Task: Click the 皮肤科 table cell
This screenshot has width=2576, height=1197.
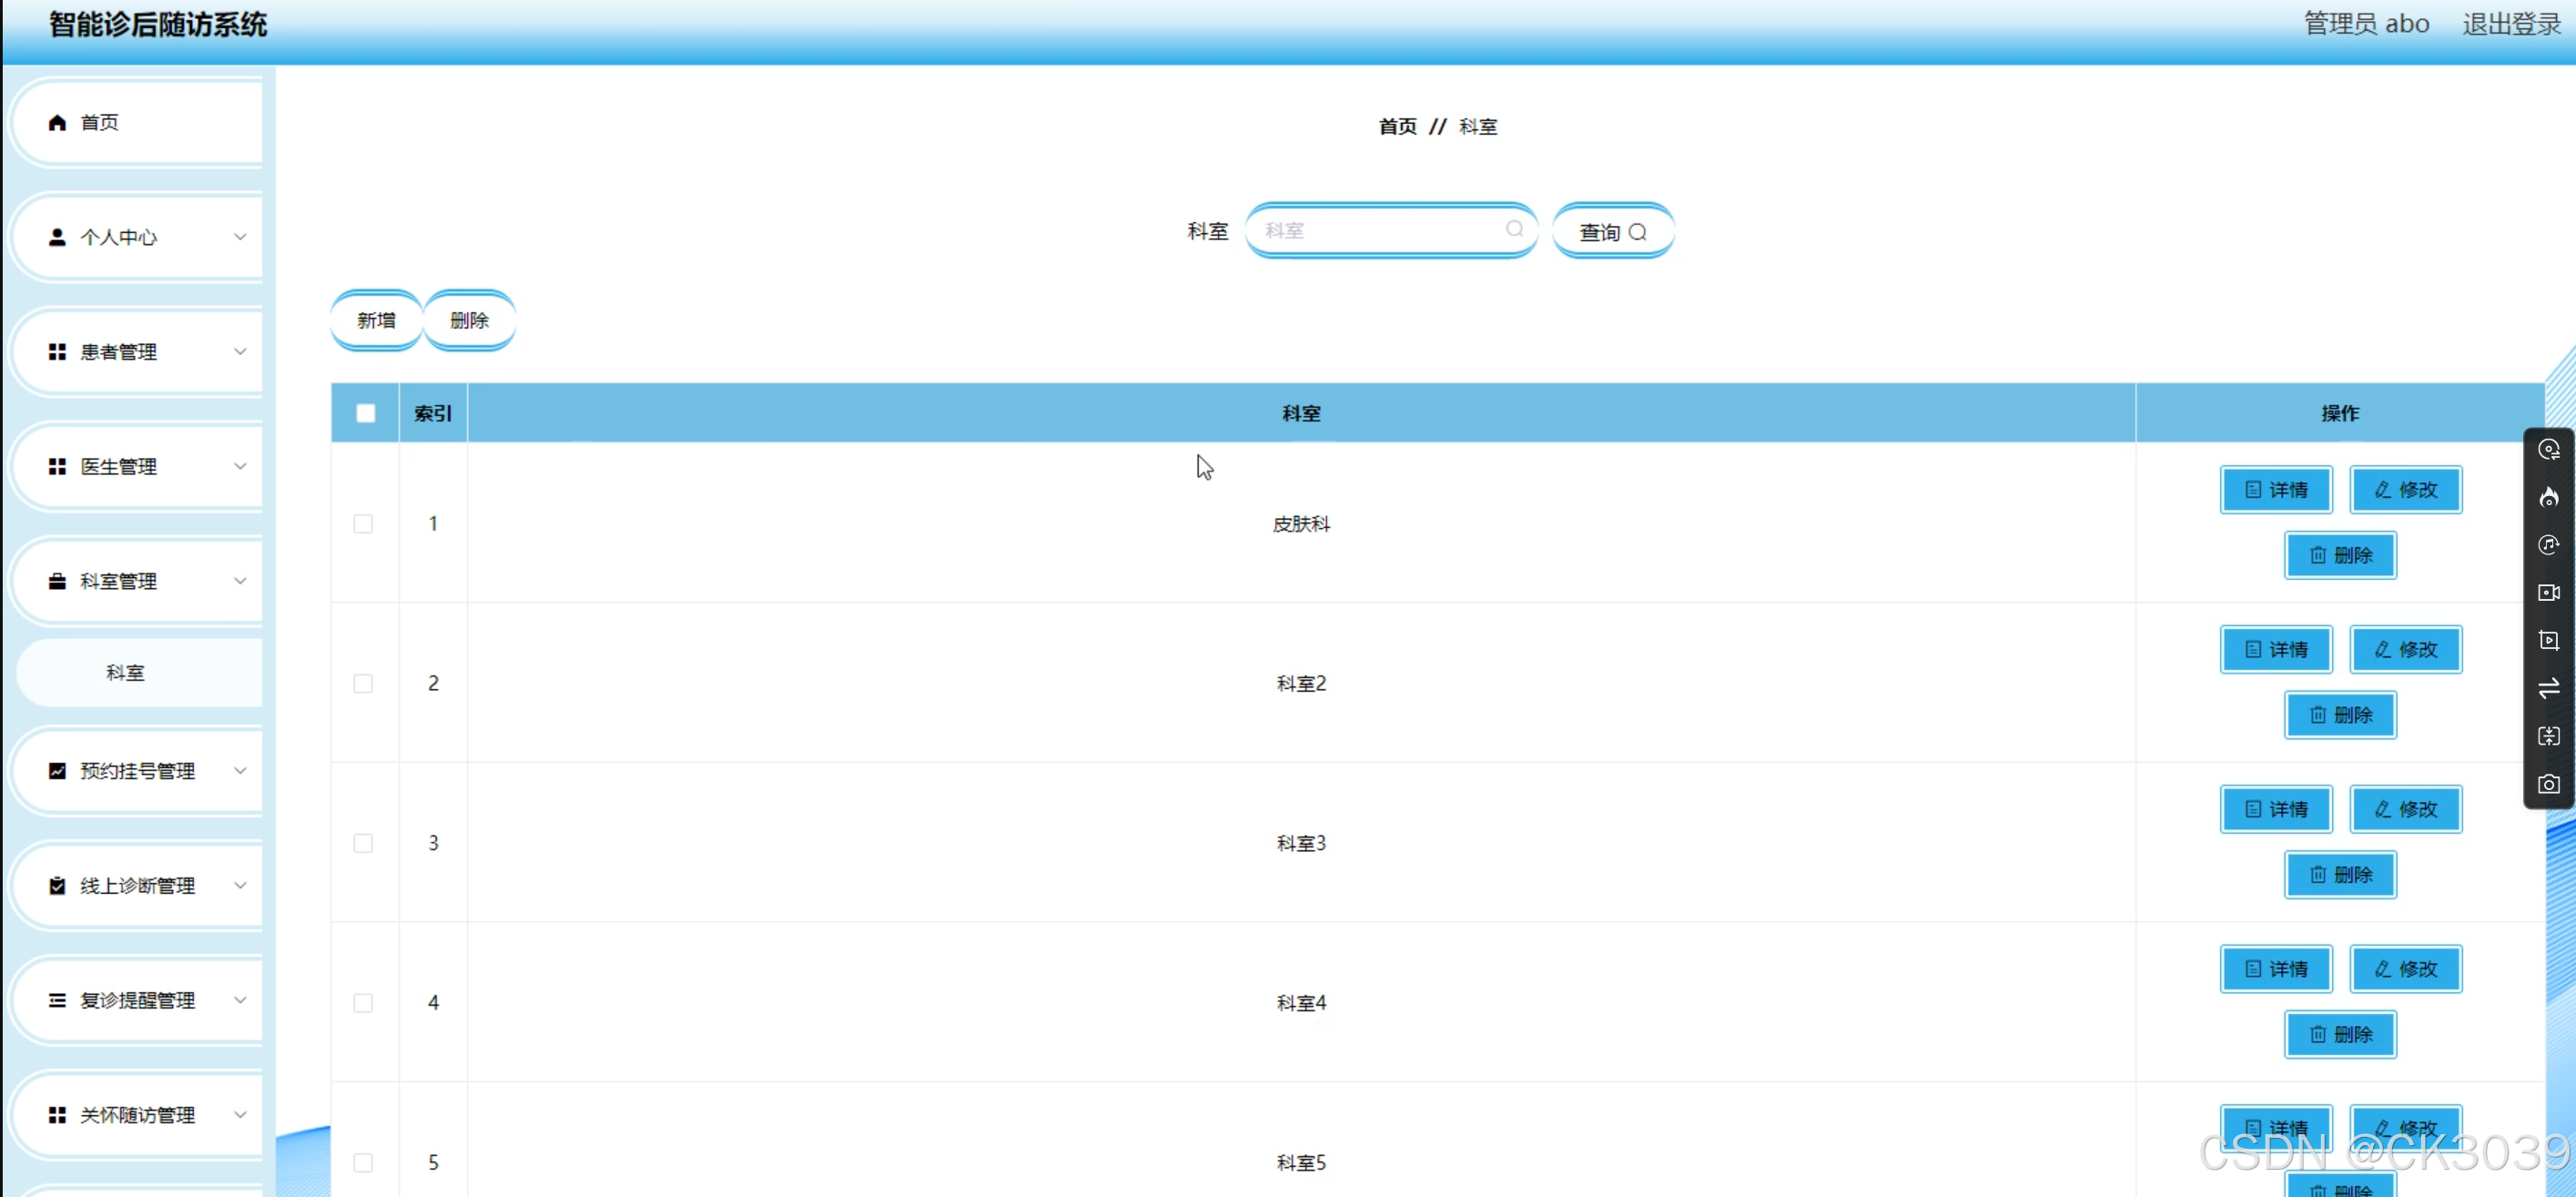Action: click(x=1301, y=524)
